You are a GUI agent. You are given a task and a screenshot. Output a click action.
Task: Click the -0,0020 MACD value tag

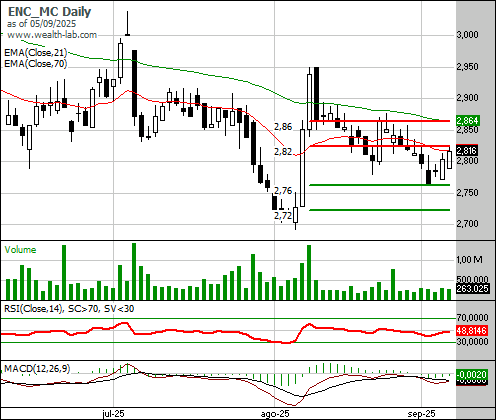click(x=471, y=375)
